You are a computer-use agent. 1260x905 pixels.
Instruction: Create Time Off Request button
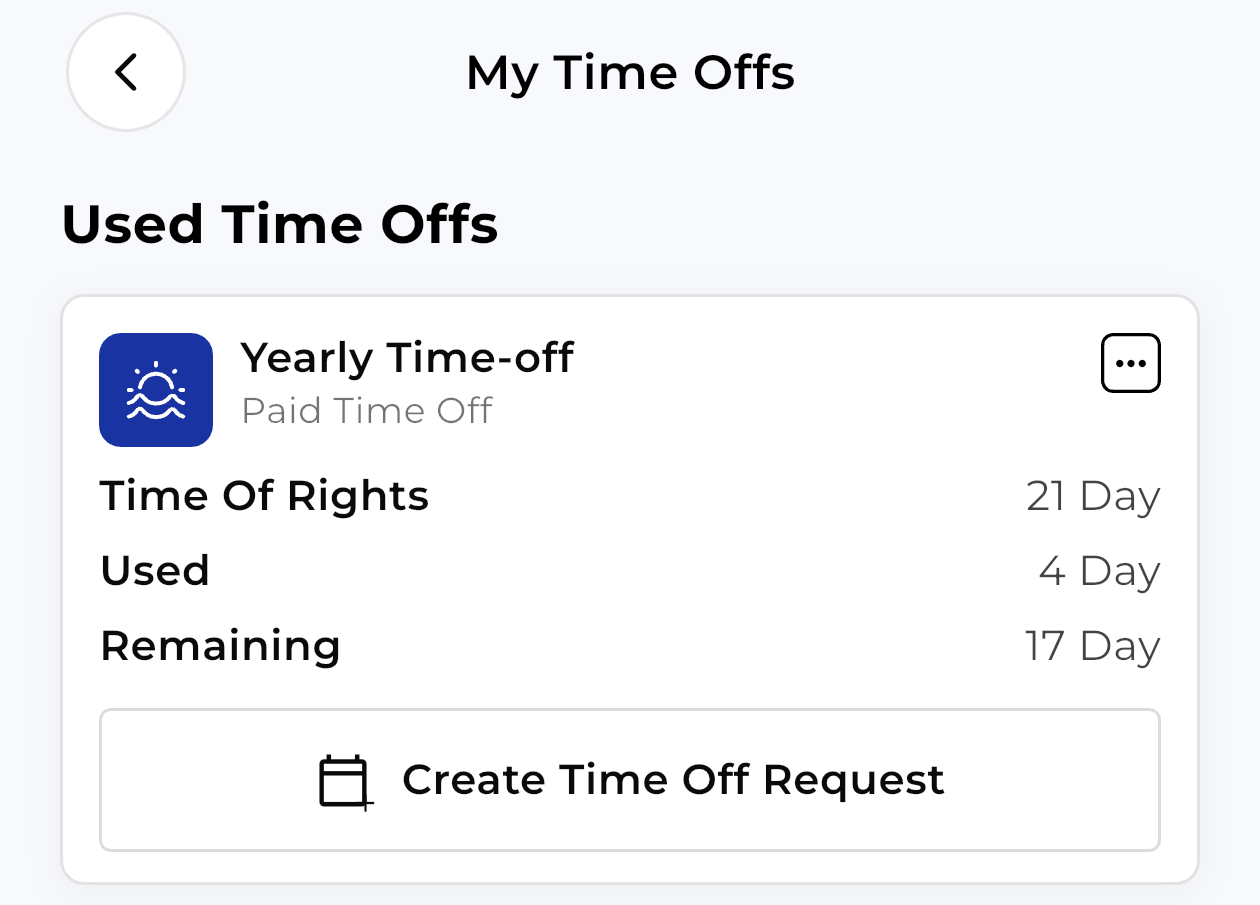(630, 780)
